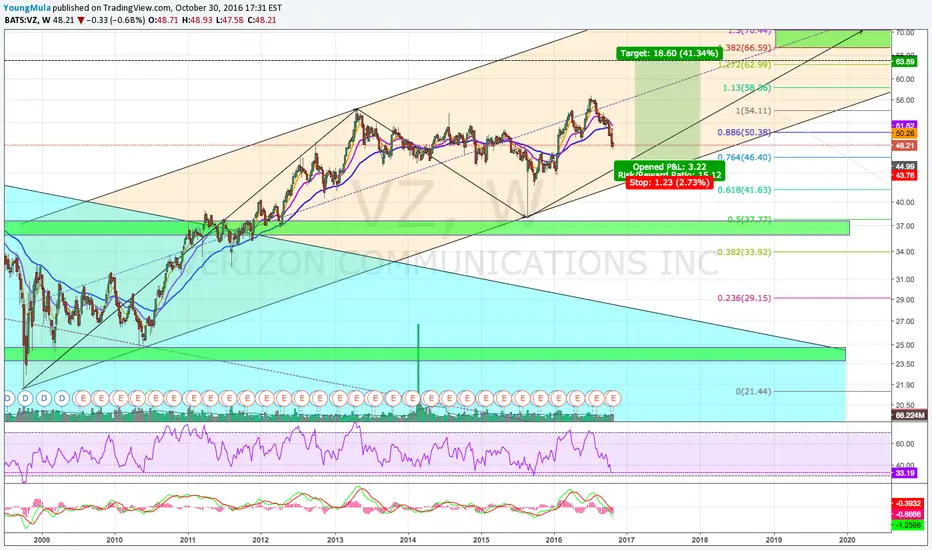Select the 1.382(66.59) Fibonacci level label
The height and width of the screenshot is (550, 932).
744,48
